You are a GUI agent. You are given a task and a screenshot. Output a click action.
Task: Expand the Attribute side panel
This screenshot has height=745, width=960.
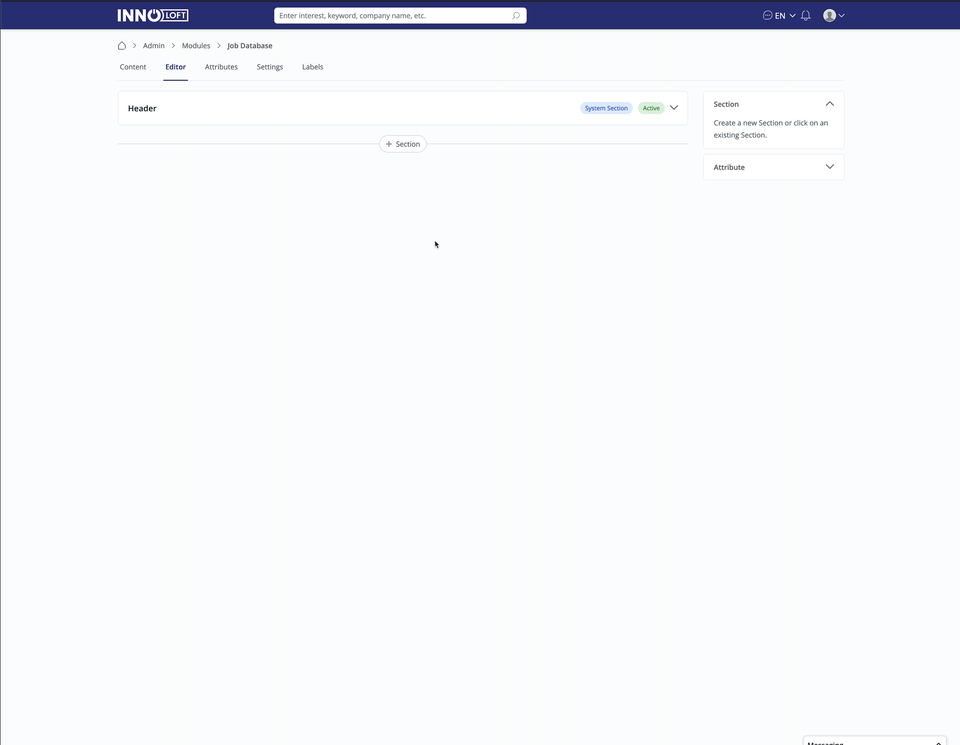[829, 167]
